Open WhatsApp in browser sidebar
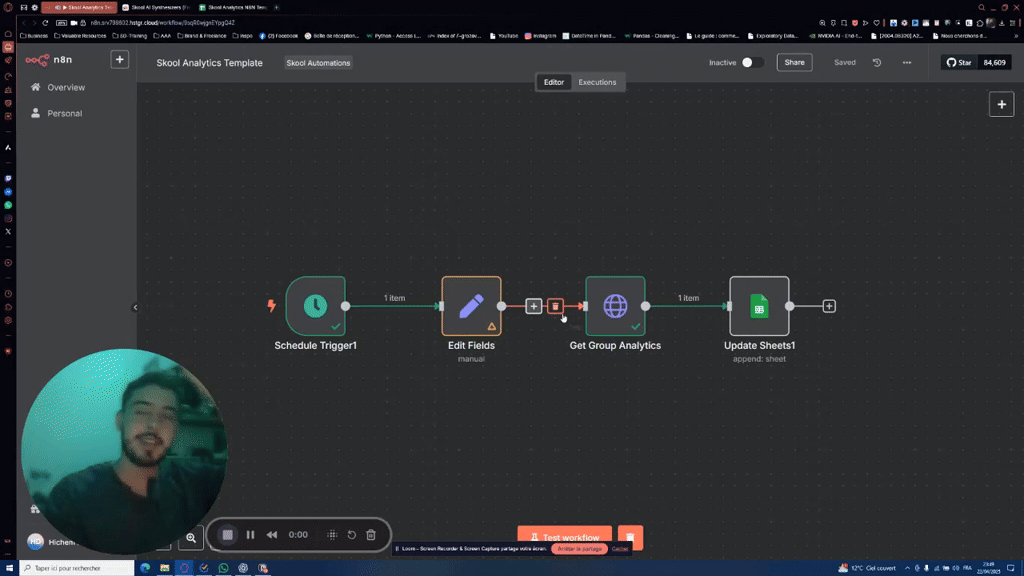The height and width of the screenshot is (576, 1024). point(8,205)
